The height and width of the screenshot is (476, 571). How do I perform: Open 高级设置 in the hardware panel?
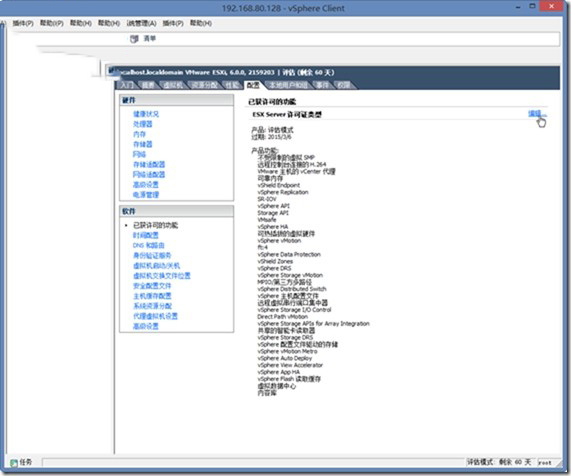click(146, 185)
